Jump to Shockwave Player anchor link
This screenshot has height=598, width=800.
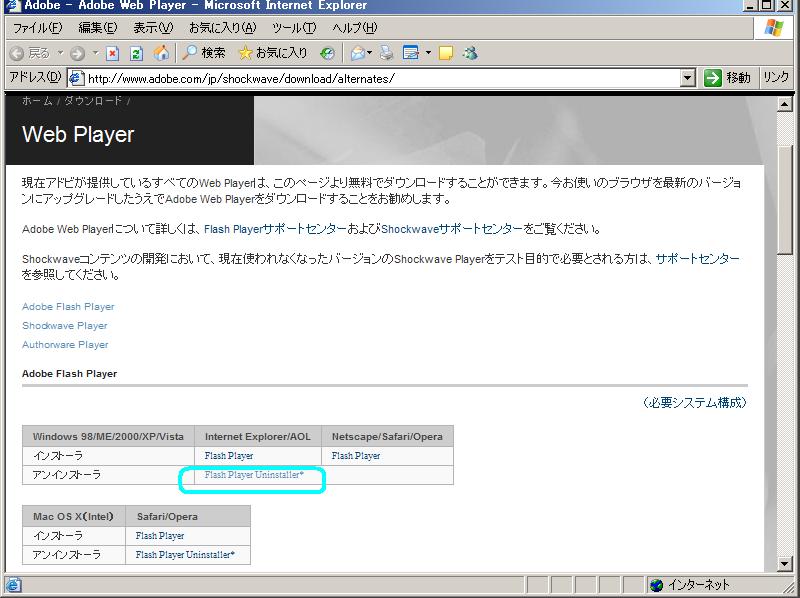[64, 326]
